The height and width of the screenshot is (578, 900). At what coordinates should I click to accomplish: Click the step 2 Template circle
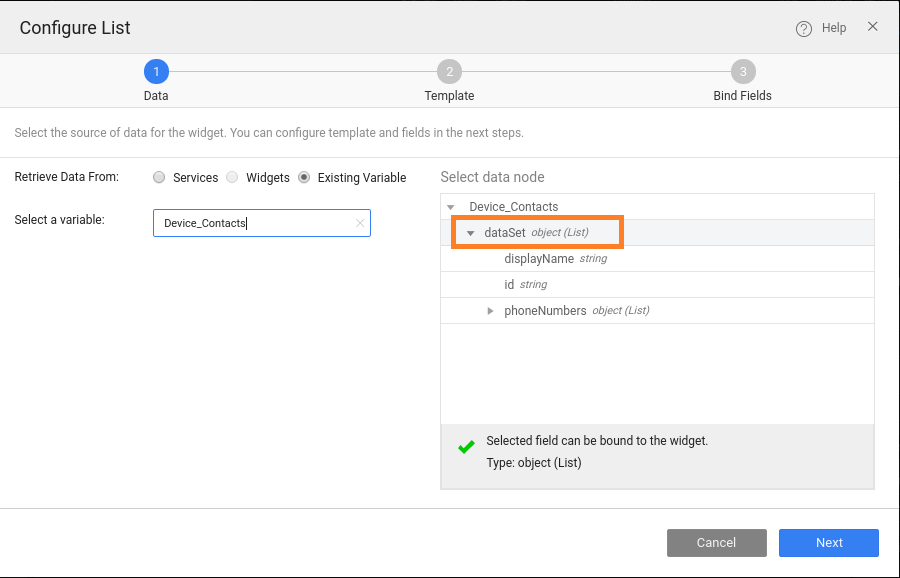(449, 71)
